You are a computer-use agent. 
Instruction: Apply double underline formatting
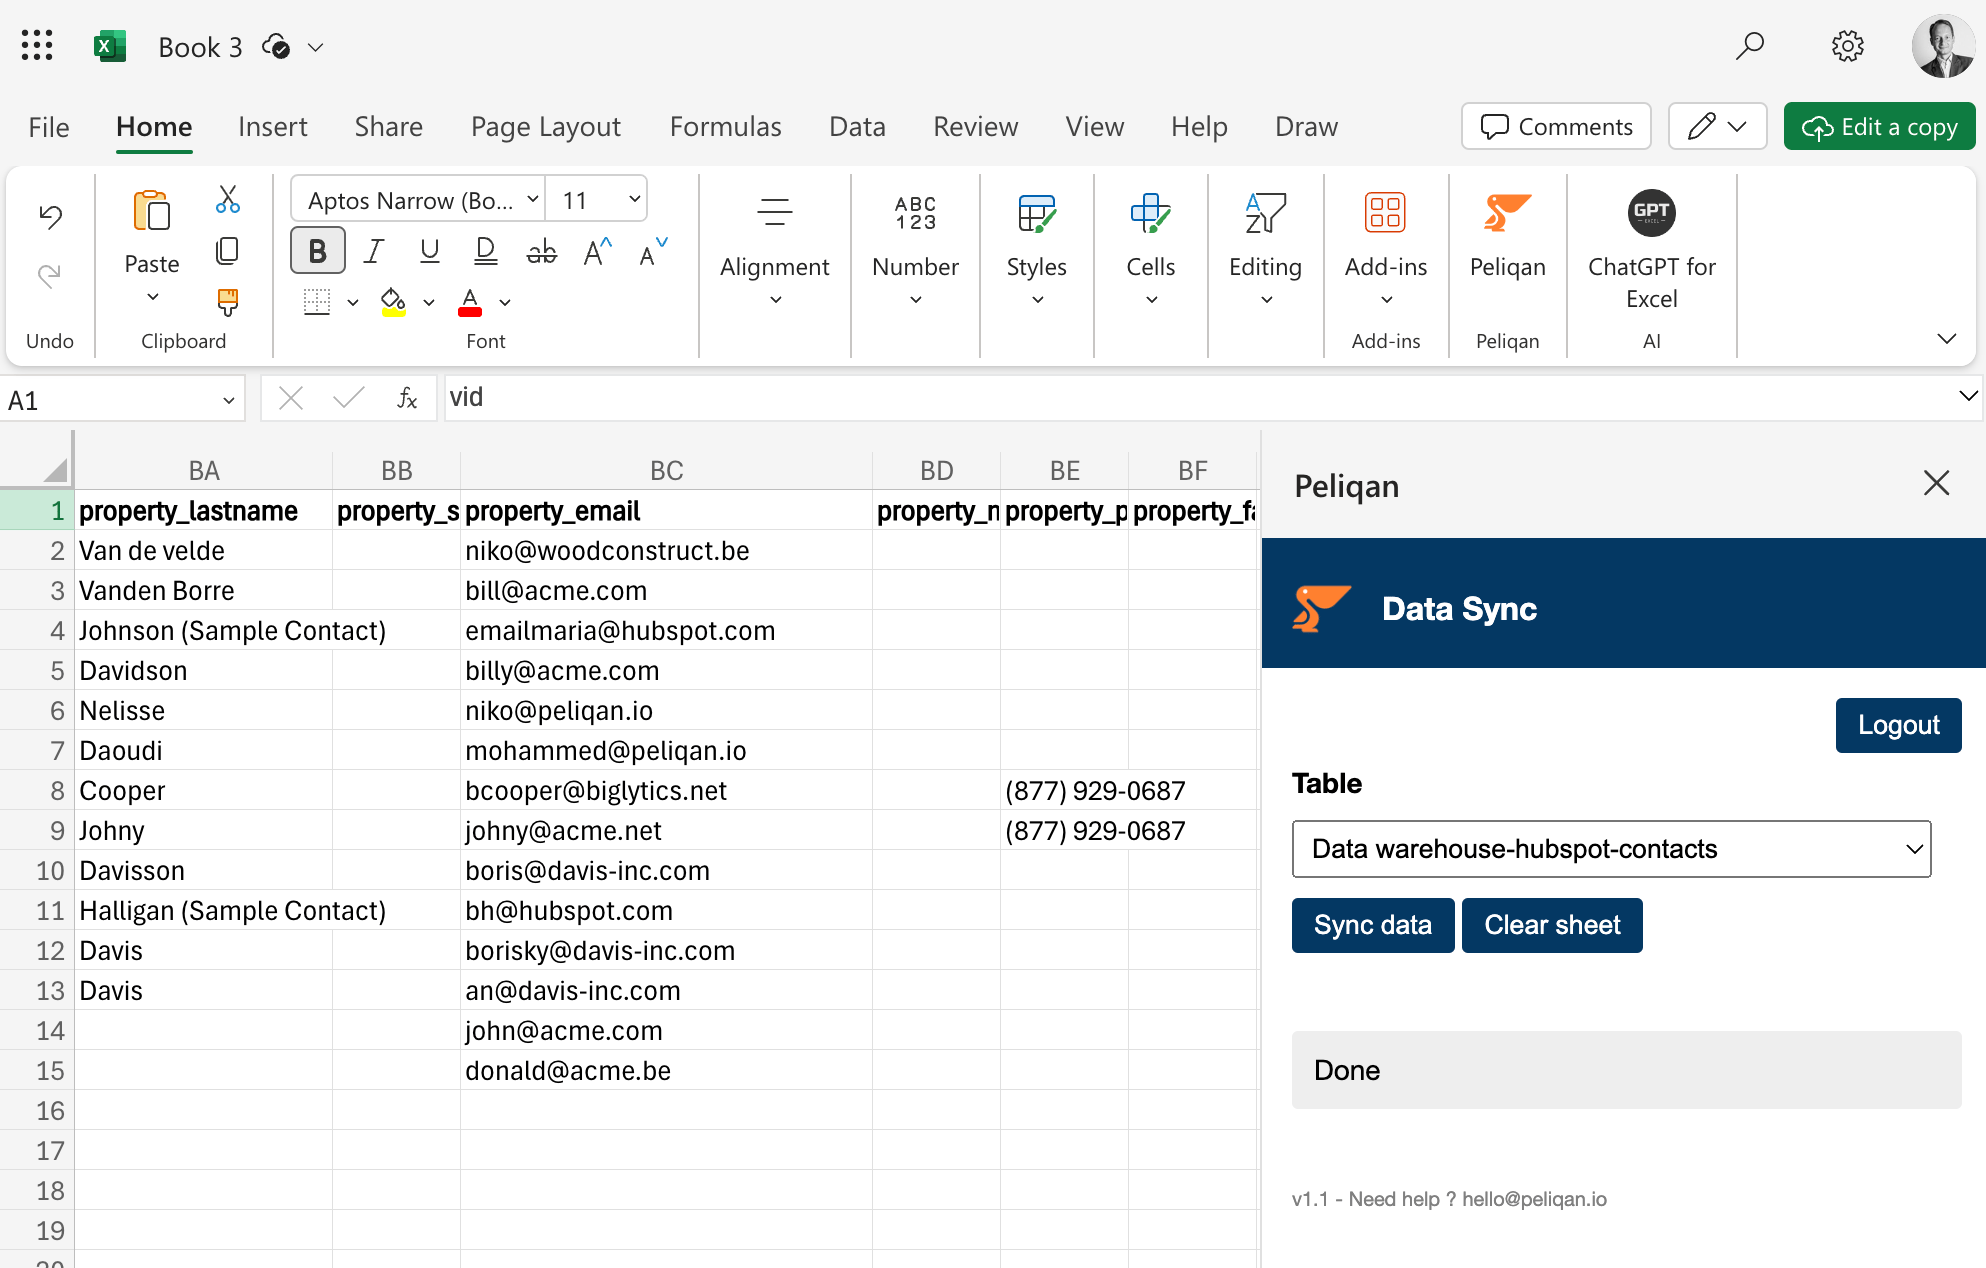486,251
